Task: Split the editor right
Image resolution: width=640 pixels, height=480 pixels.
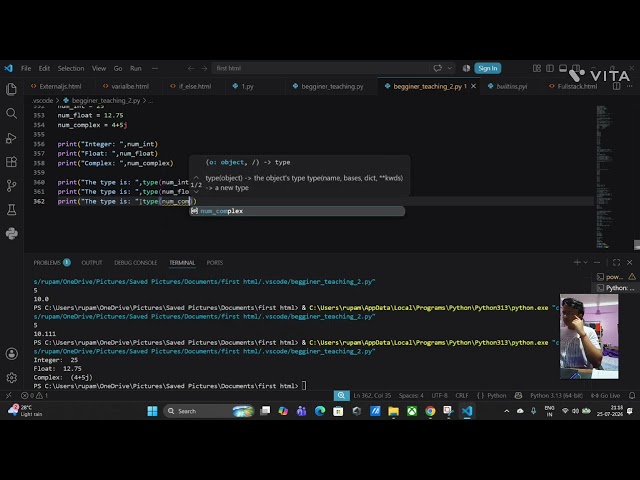Action: pos(616,86)
